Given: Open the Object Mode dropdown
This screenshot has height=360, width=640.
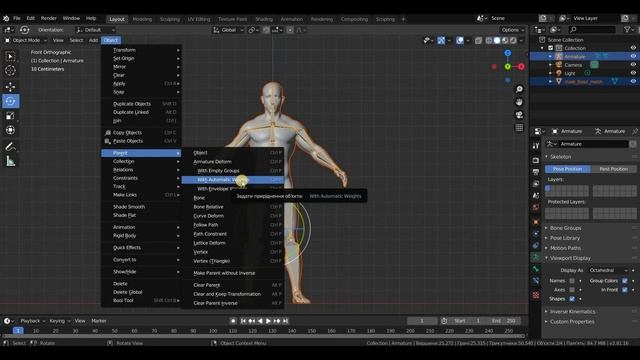Looking at the screenshot, I should coord(26,40).
